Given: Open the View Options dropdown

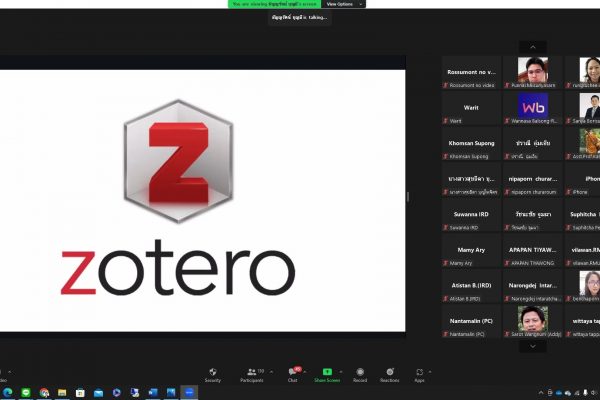Looking at the screenshot, I should (x=344, y=4).
